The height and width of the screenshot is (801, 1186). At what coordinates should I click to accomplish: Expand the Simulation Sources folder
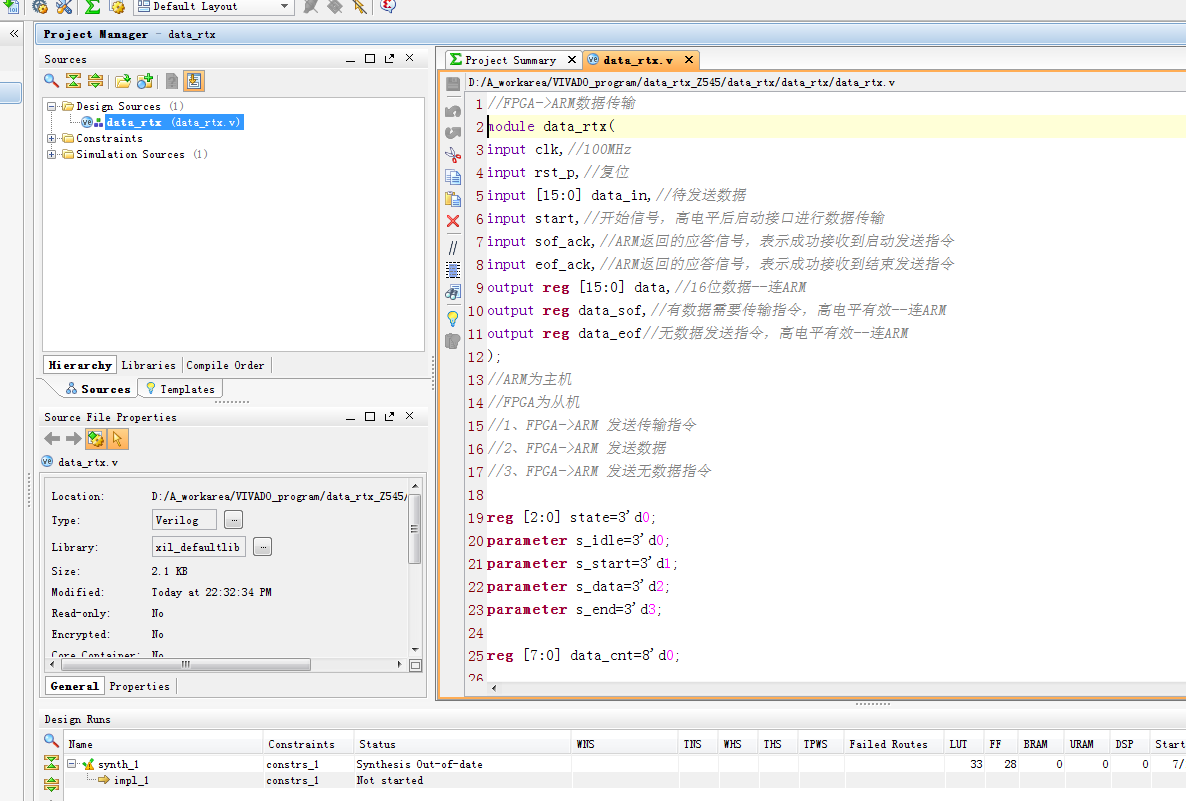click(52, 155)
